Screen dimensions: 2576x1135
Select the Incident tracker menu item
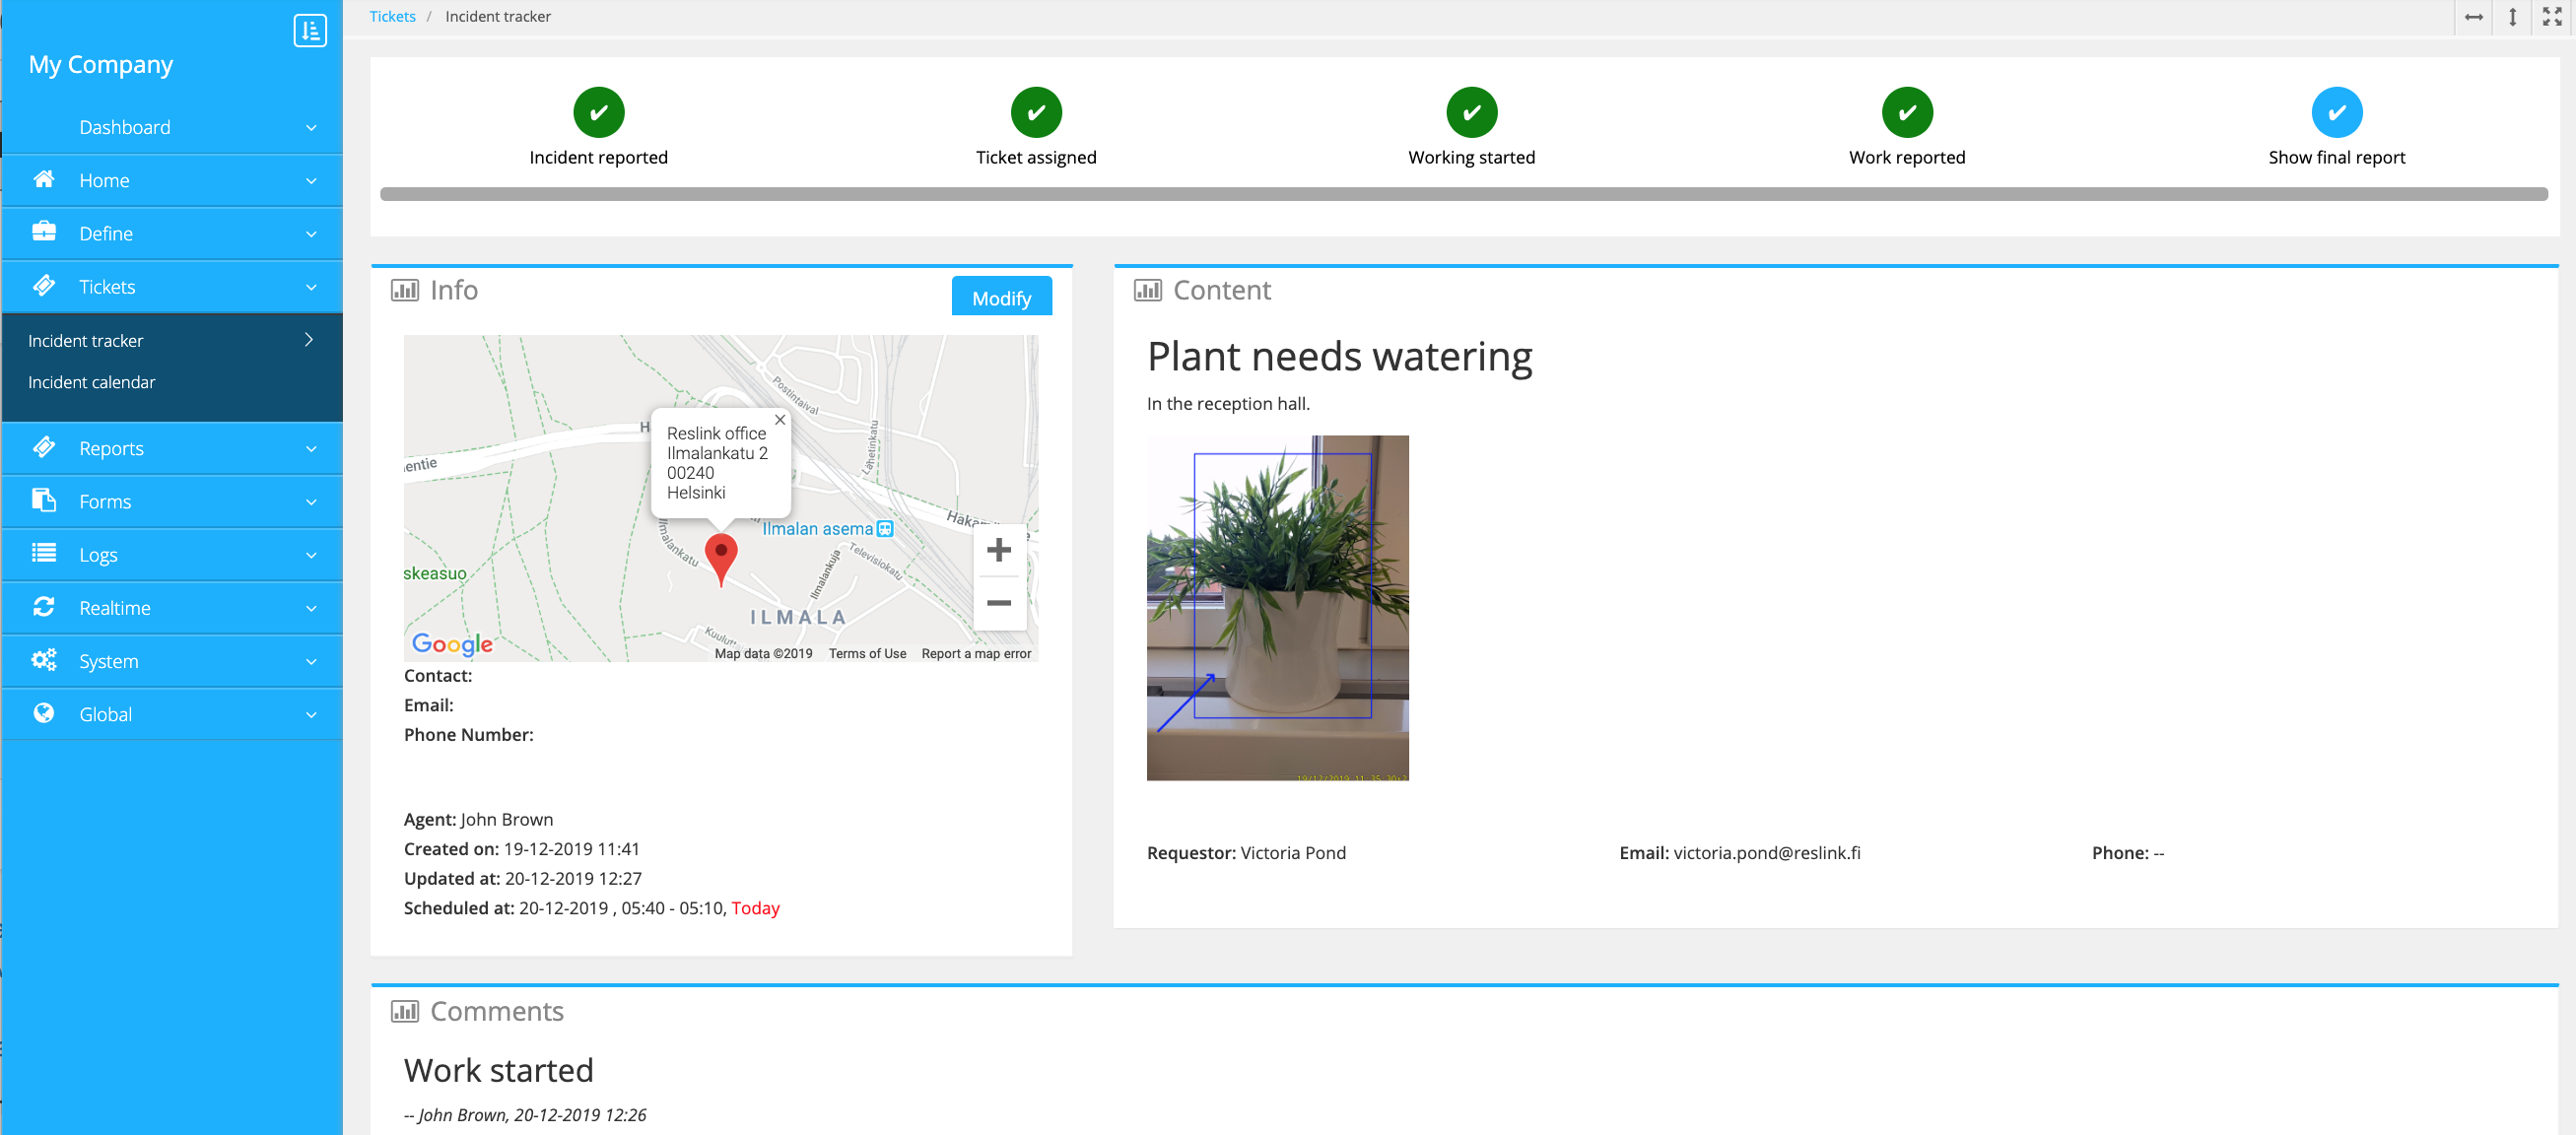pos(86,341)
